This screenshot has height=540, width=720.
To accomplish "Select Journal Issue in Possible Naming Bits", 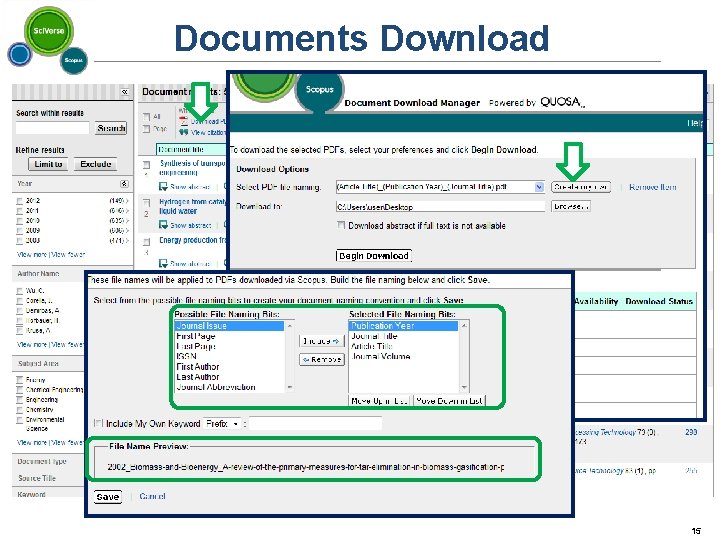I will click(x=230, y=326).
